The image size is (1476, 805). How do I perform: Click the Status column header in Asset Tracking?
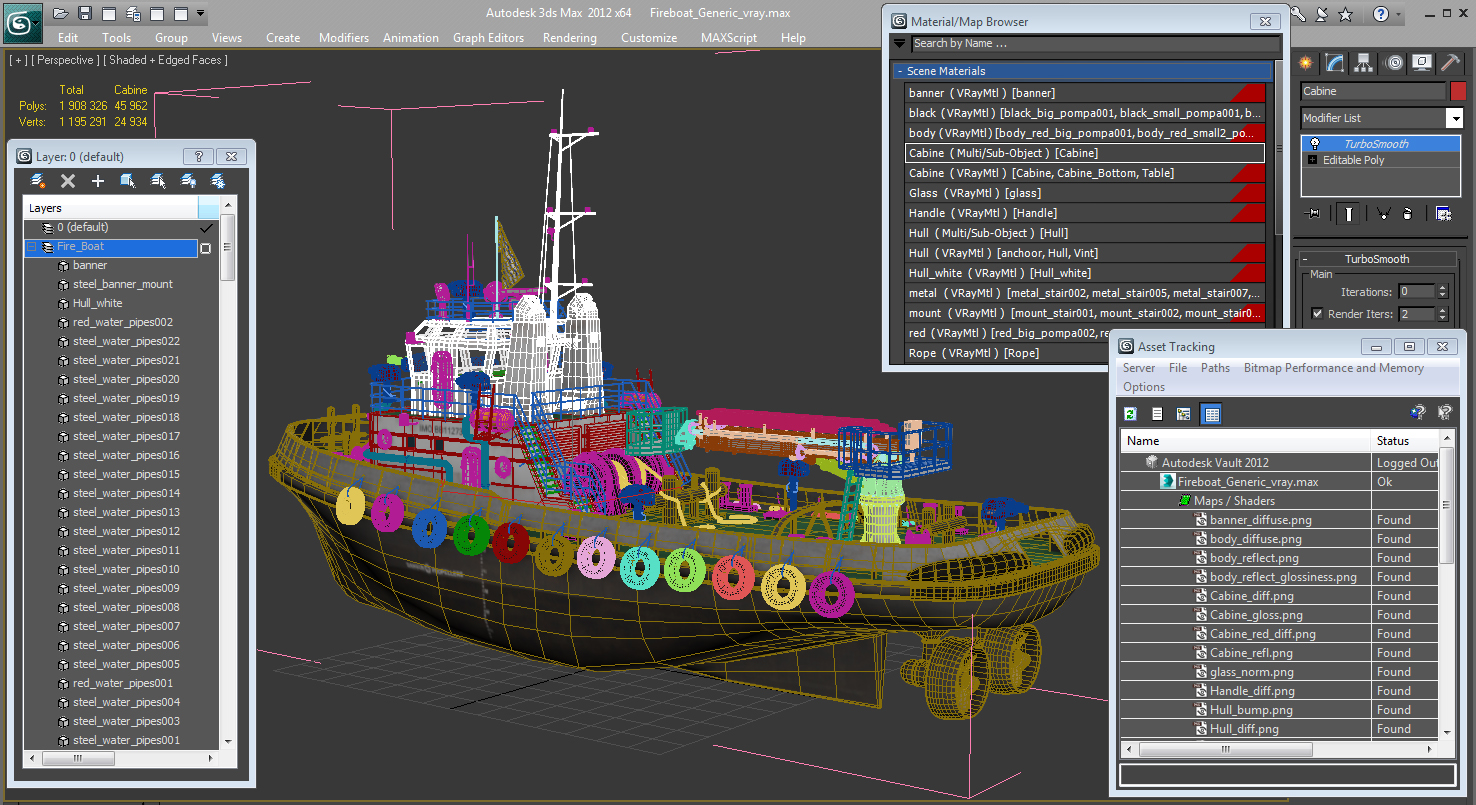pos(1405,441)
